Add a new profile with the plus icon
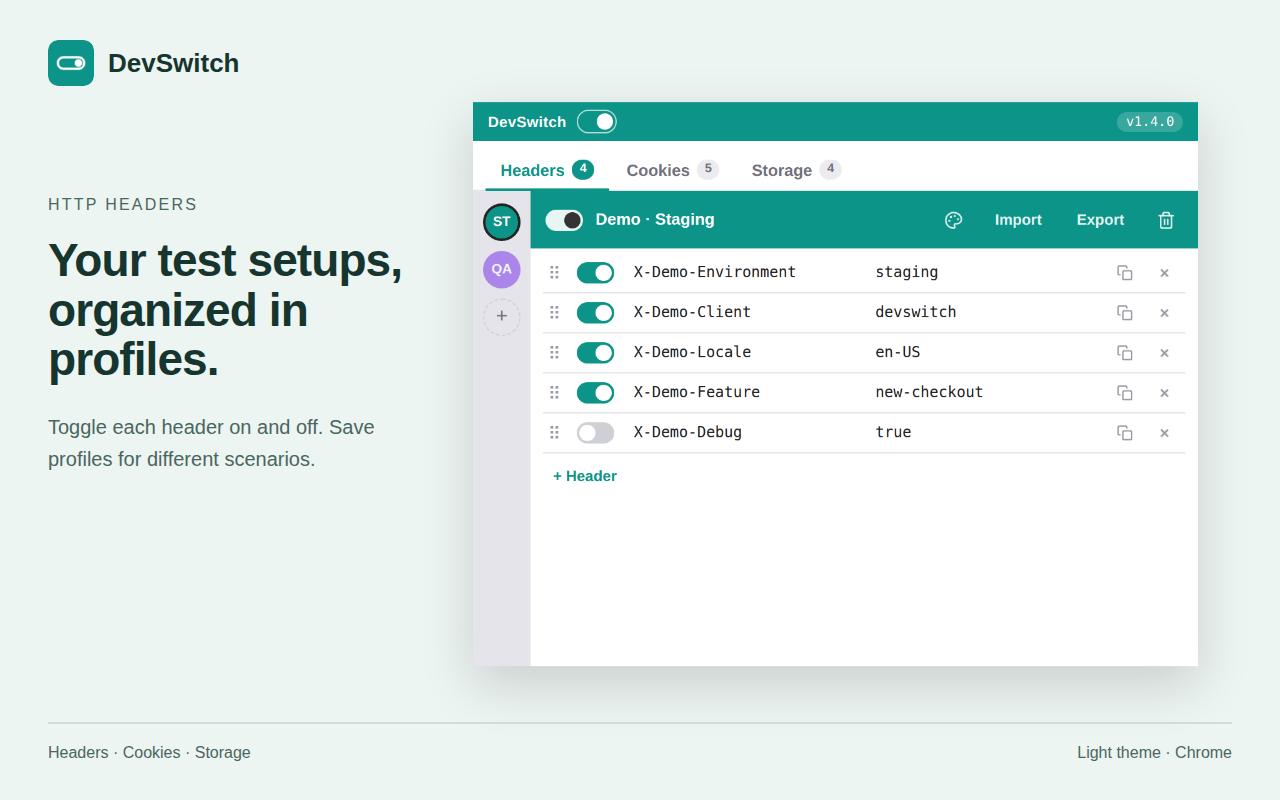The width and height of the screenshot is (1280, 800). [x=502, y=317]
